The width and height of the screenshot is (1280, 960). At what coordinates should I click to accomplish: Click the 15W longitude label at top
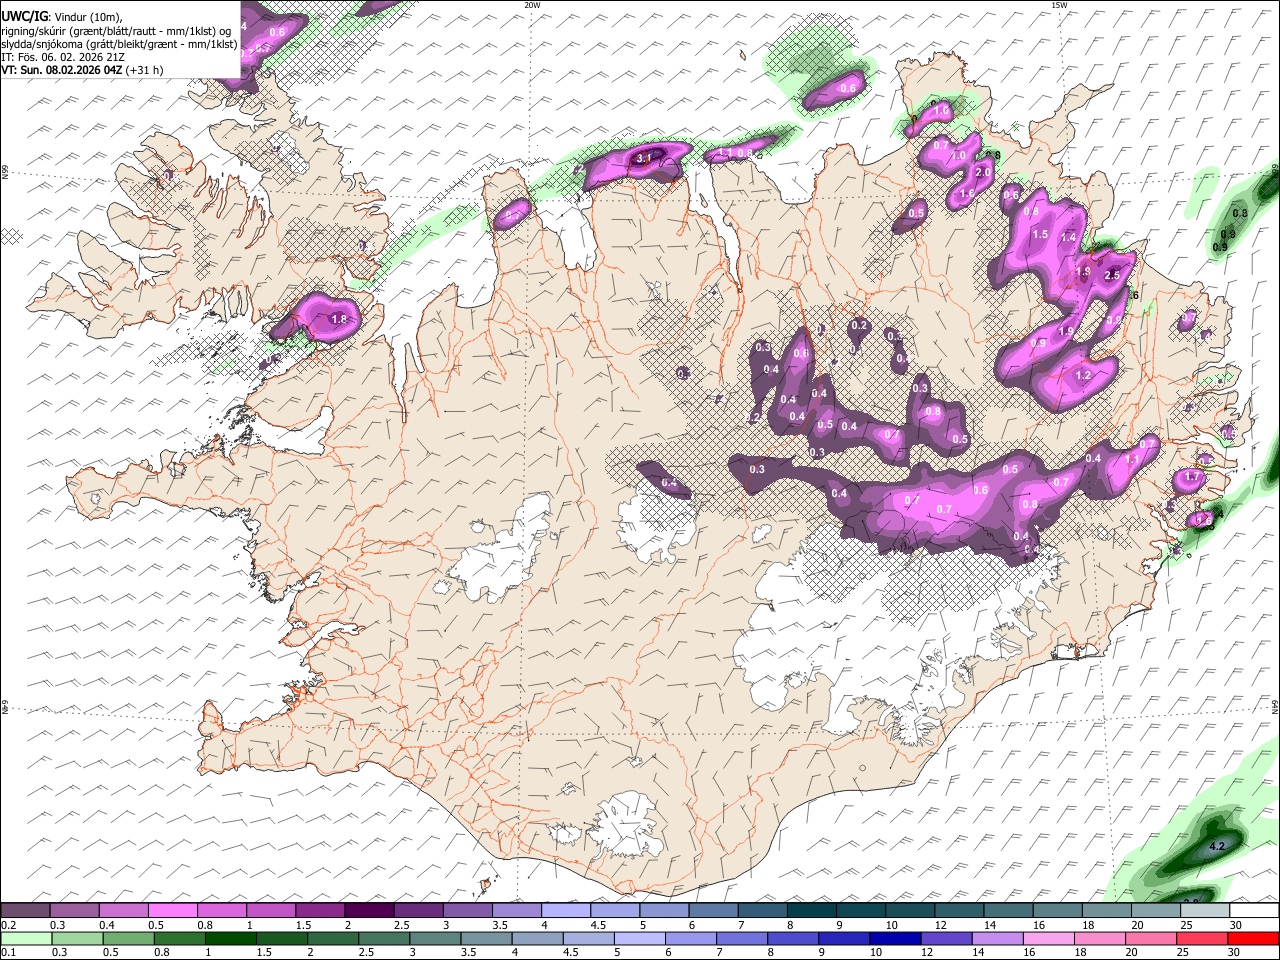coord(1059,5)
